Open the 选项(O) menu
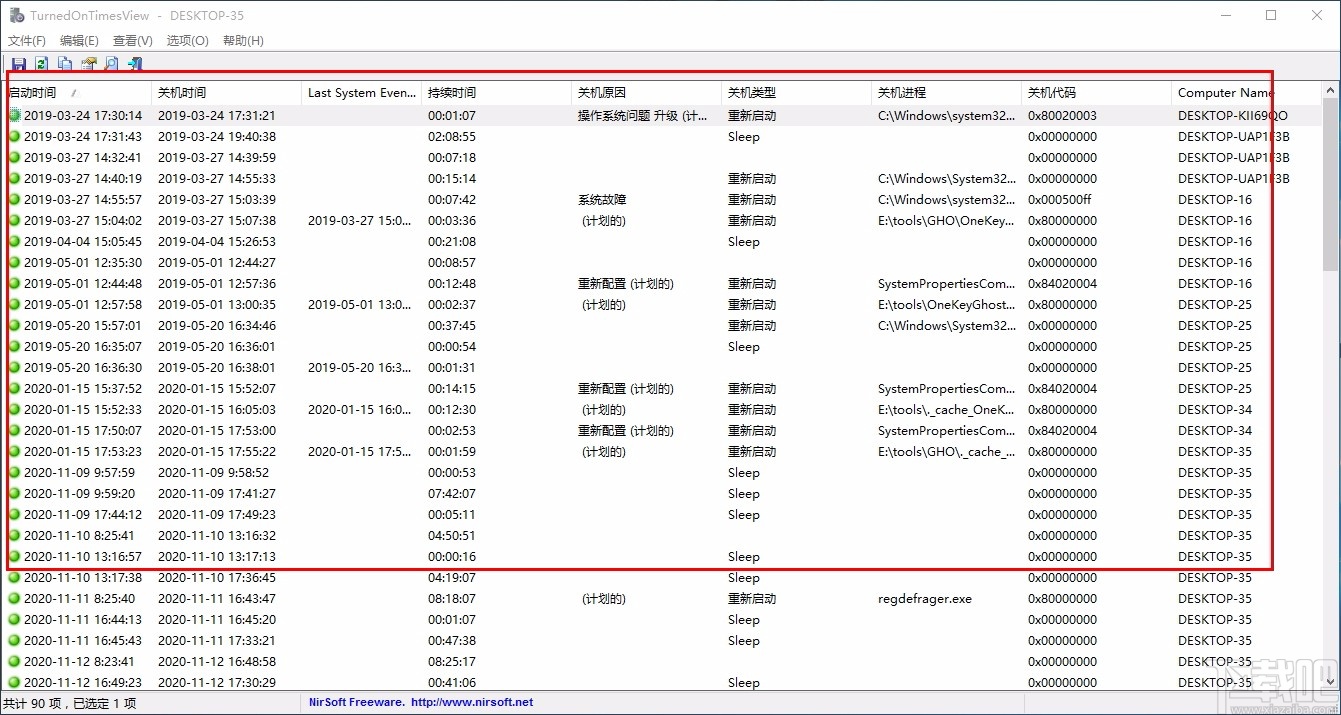 (x=187, y=41)
